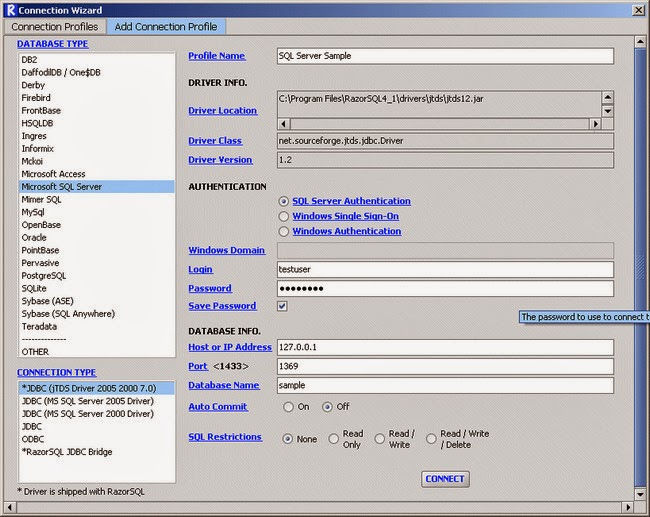Click the Auto Commit link

[x=218, y=407]
